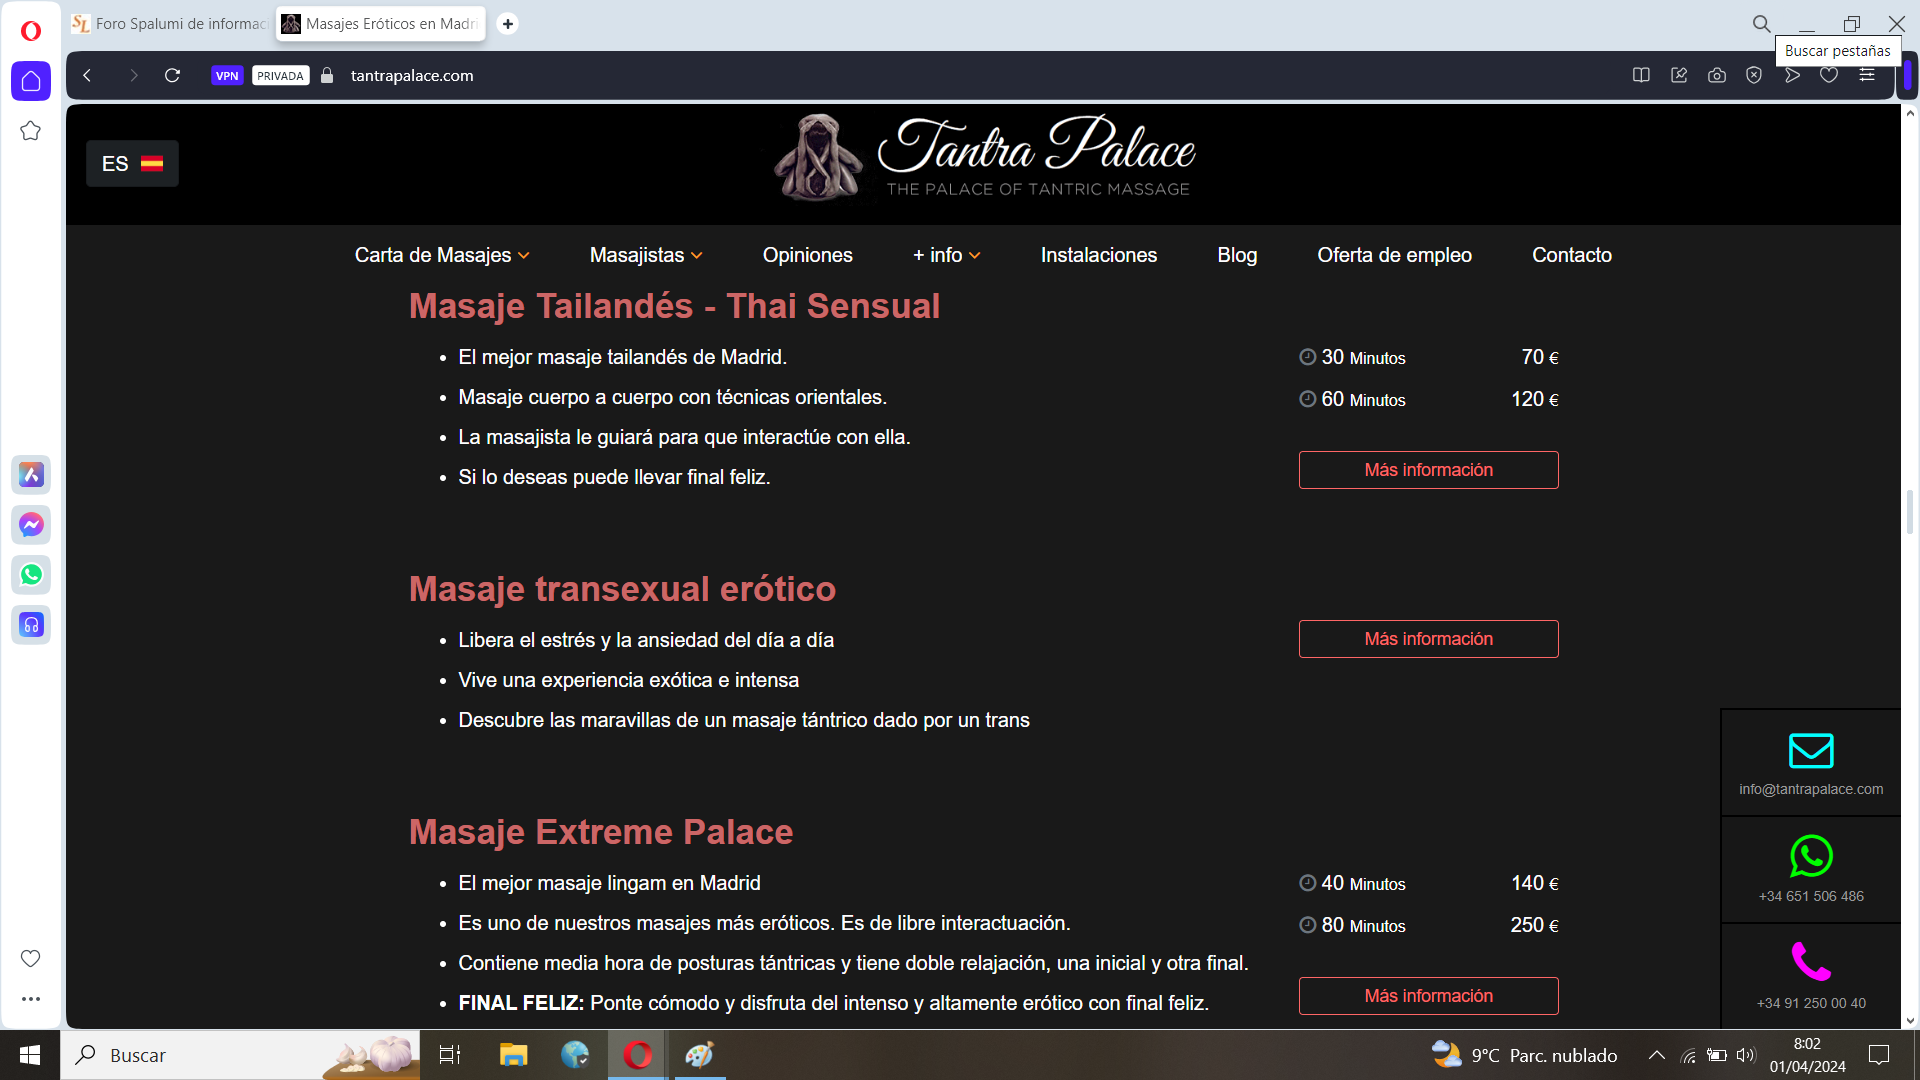Screen dimensions: 1920x1080
Task: Open the ES language selector
Action: click(132, 164)
